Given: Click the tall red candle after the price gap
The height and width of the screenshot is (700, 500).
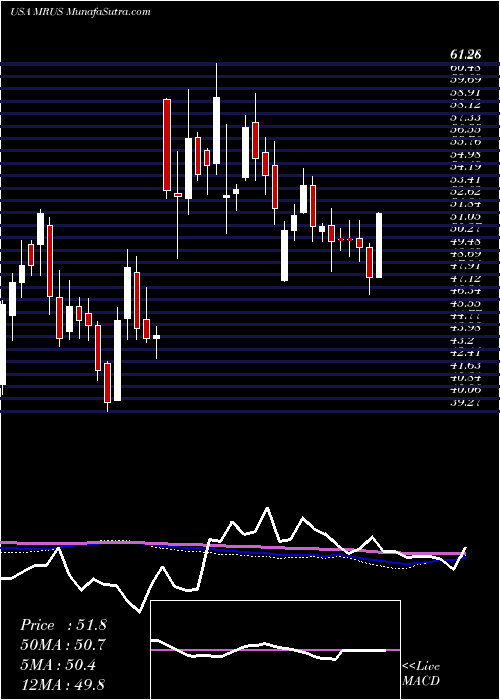Looking at the screenshot, I should coord(167,145).
